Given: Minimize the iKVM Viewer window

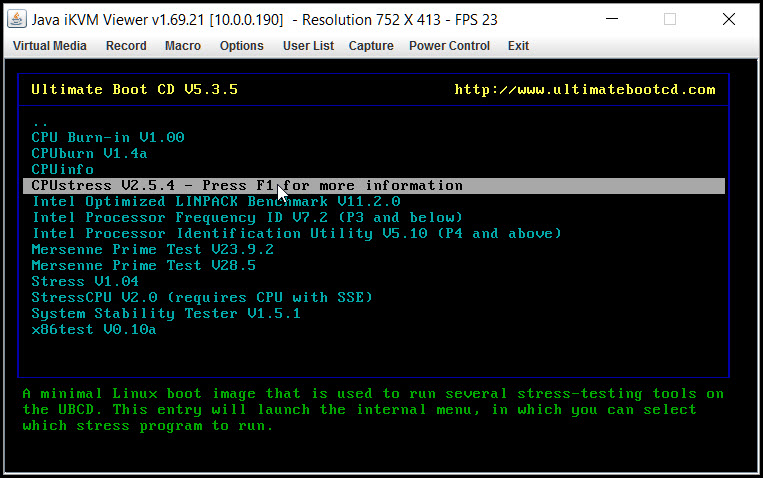Looking at the screenshot, I should pos(612,19).
